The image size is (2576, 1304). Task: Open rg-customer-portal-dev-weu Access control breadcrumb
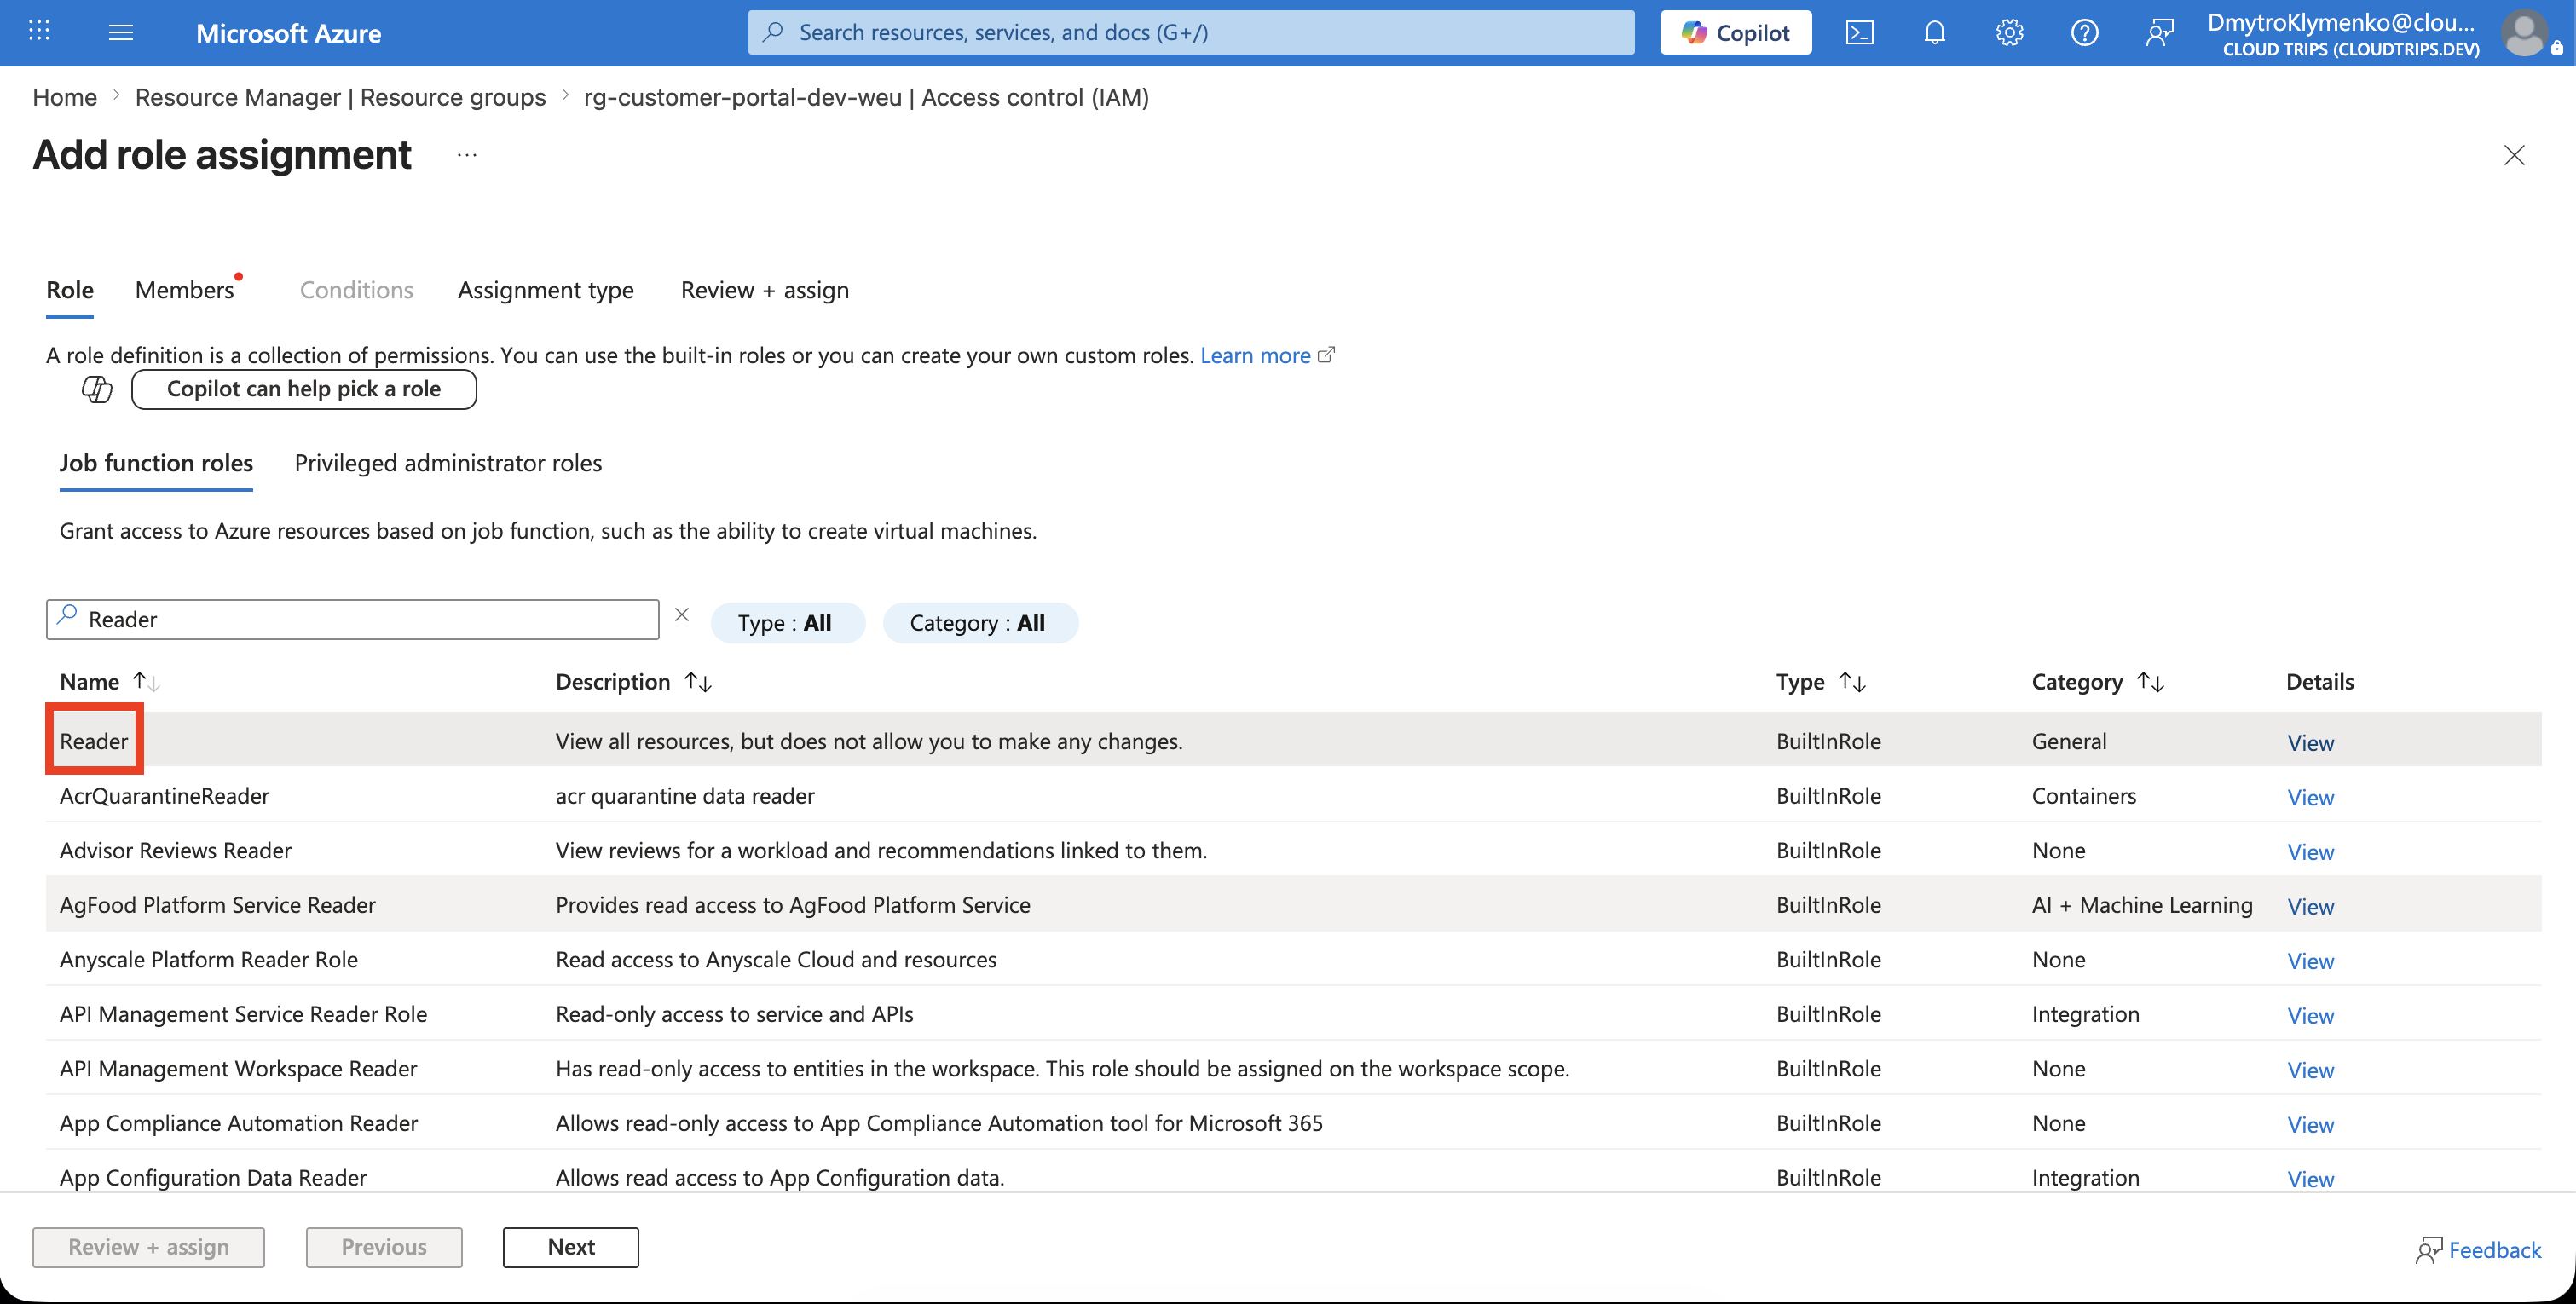866,97
